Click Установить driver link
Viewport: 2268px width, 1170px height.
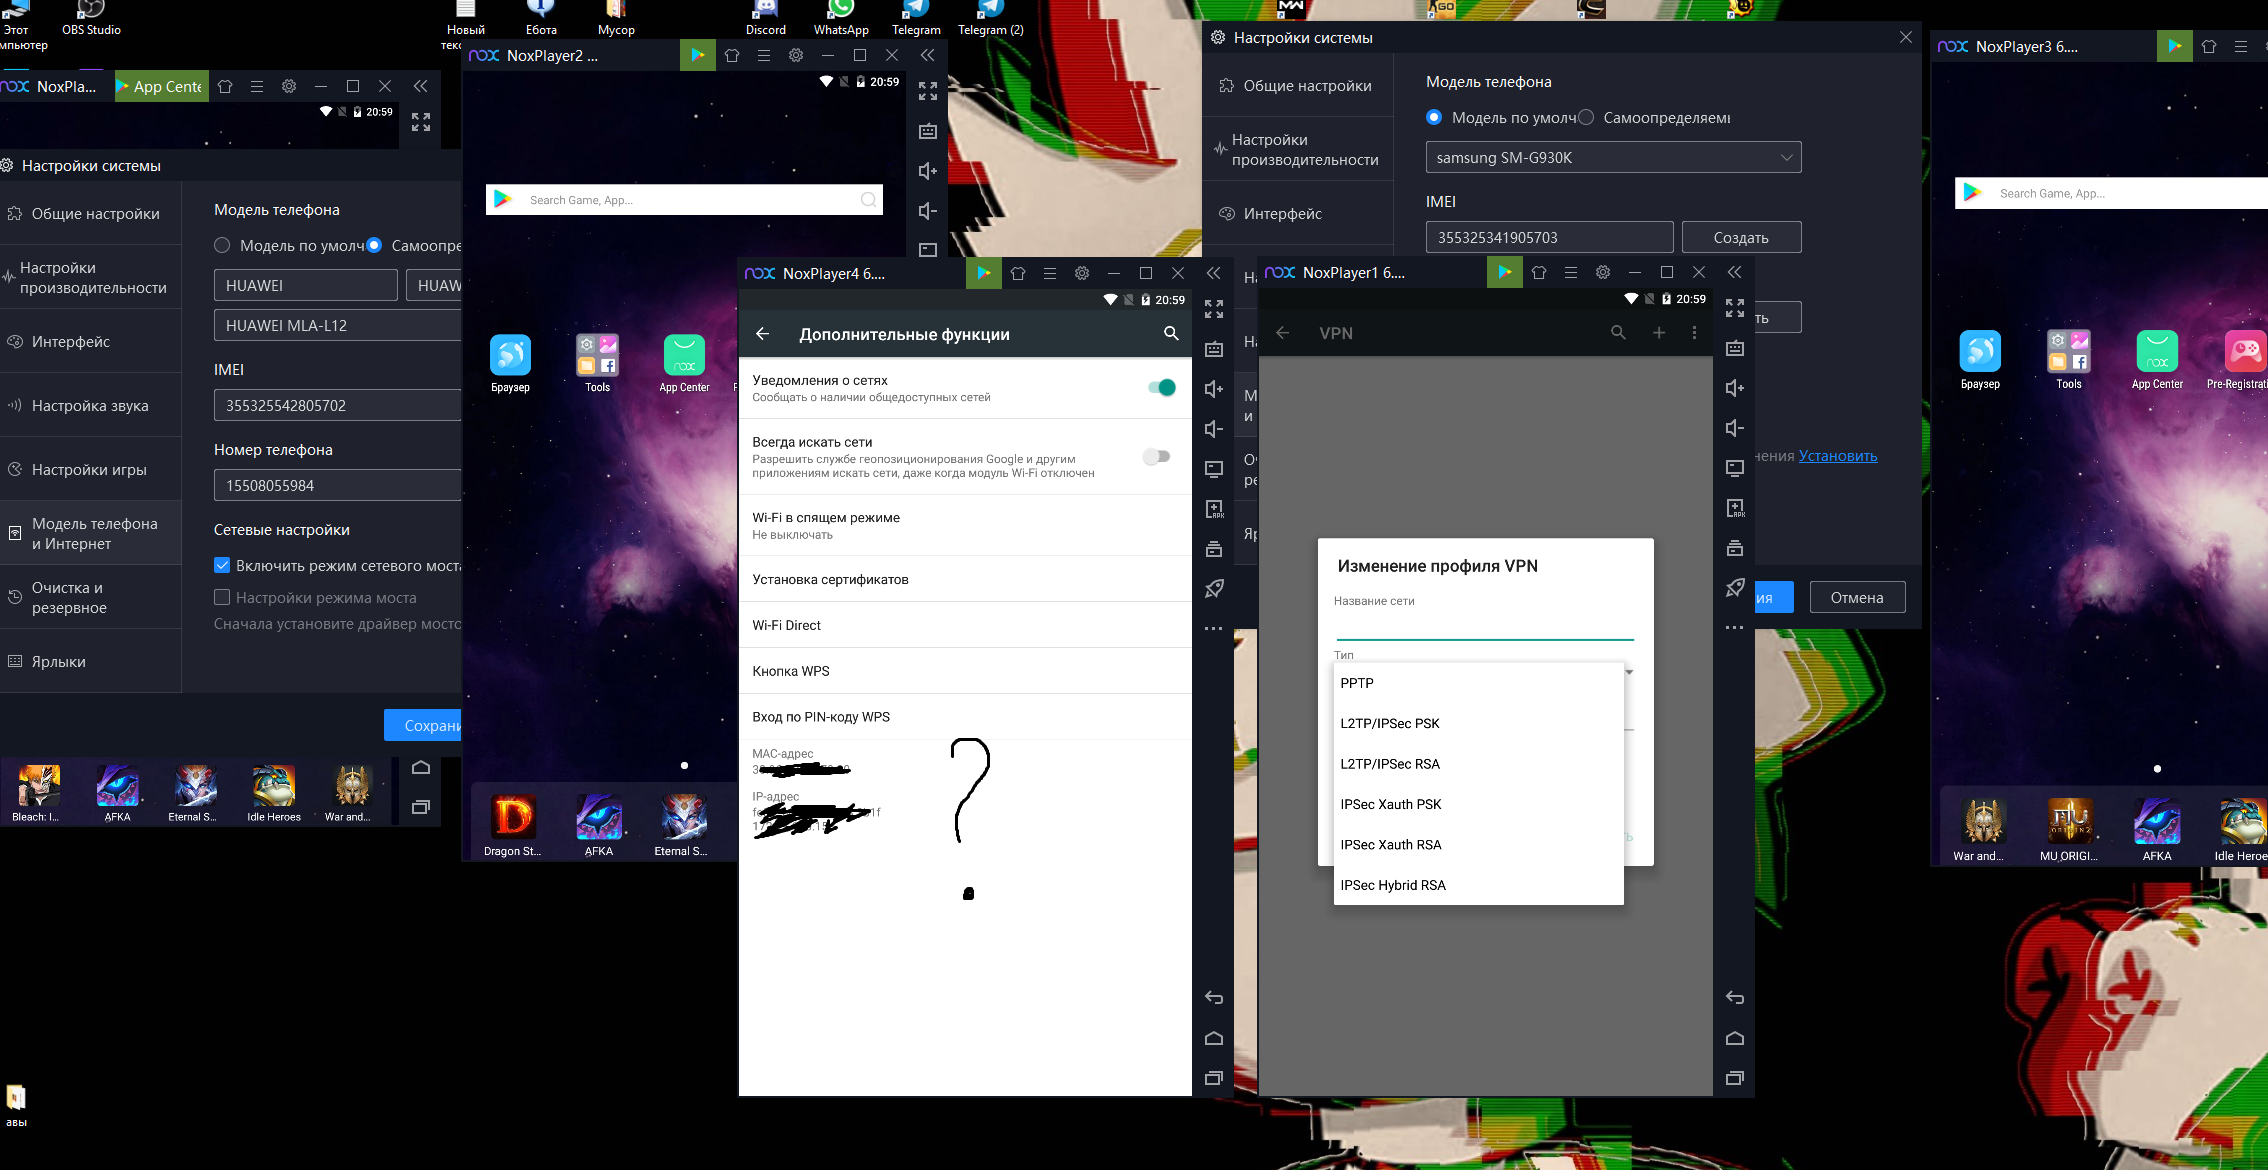click(1838, 456)
